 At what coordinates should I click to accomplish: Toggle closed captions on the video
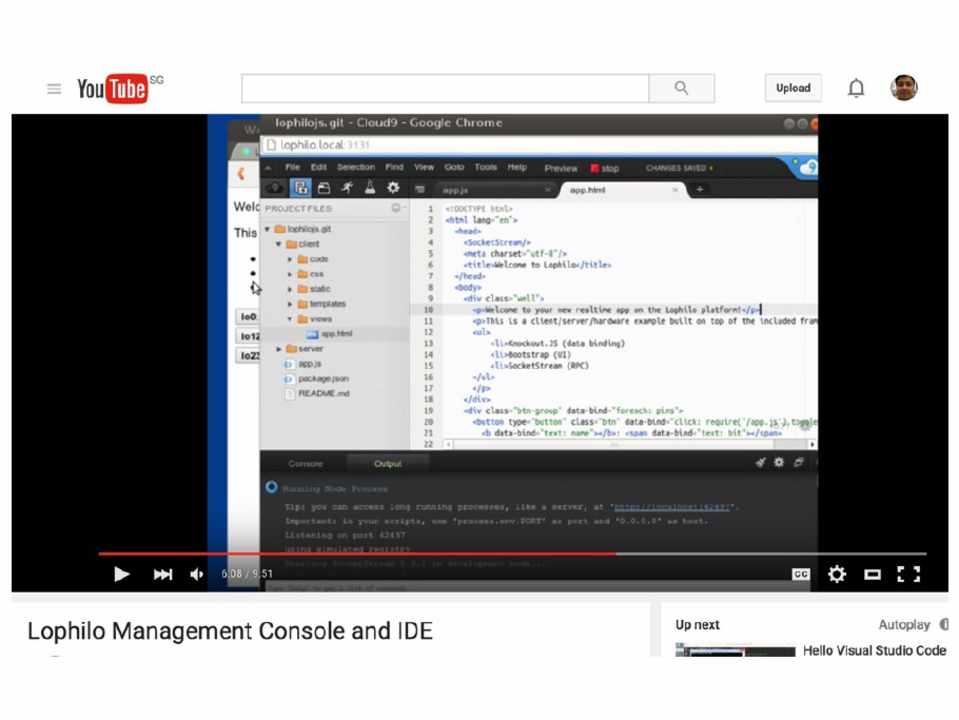tap(800, 574)
